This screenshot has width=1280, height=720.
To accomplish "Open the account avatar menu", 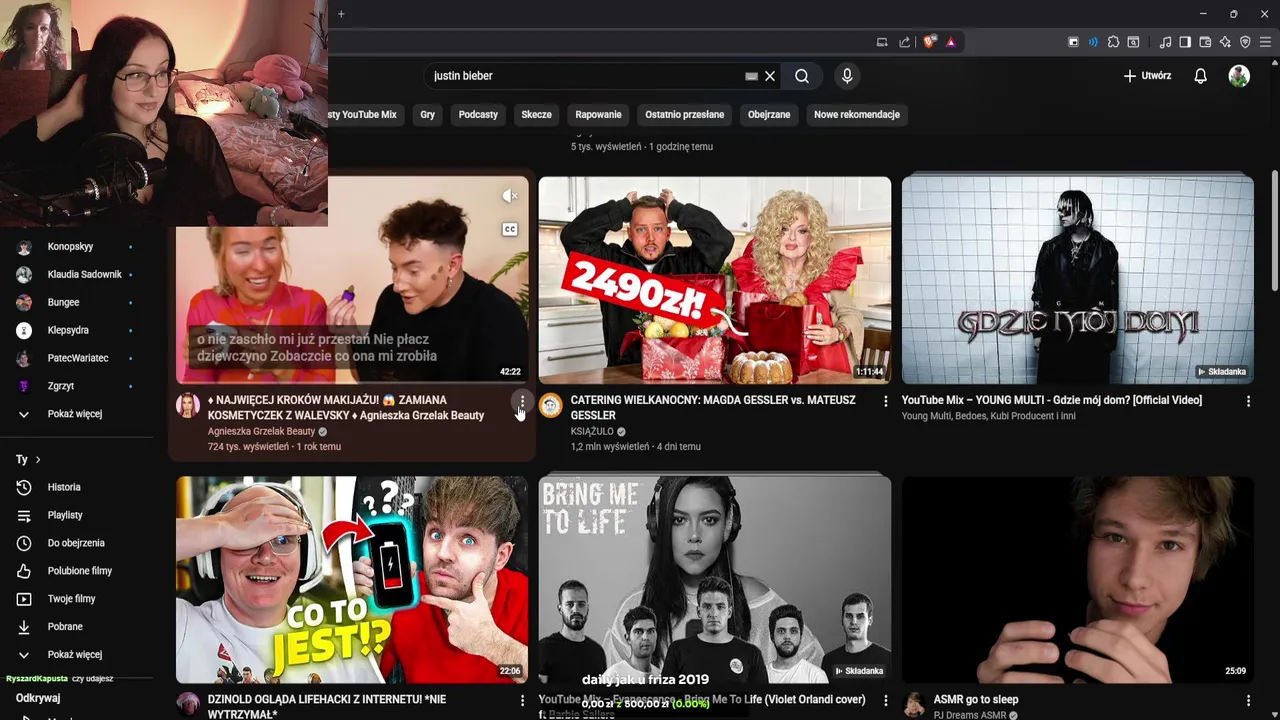I will pyautogui.click(x=1239, y=76).
